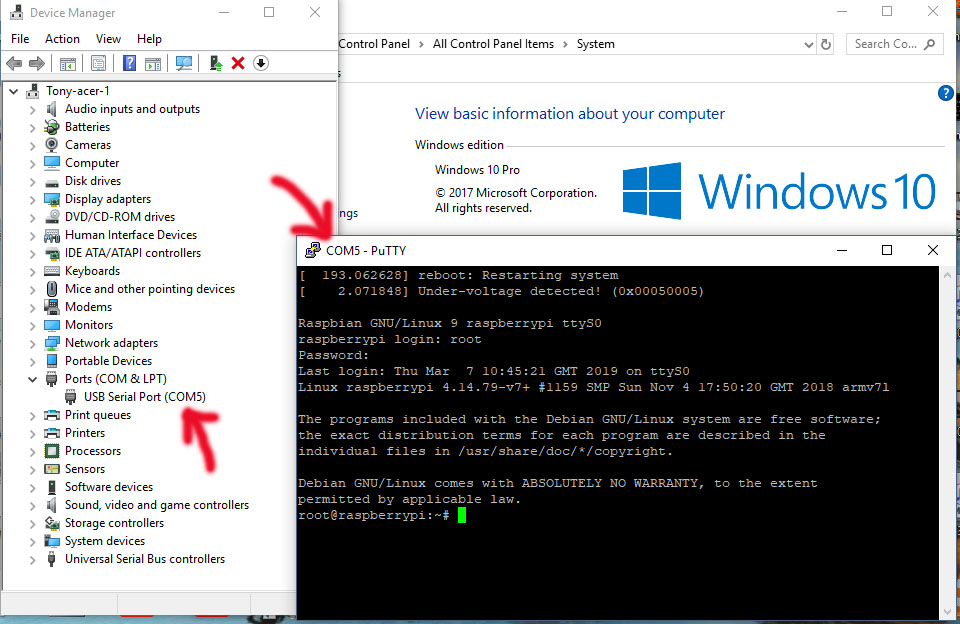The width and height of the screenshot is (960, 624).
Task: Expand the Network adapters category
Action: (x=32, y=344)
